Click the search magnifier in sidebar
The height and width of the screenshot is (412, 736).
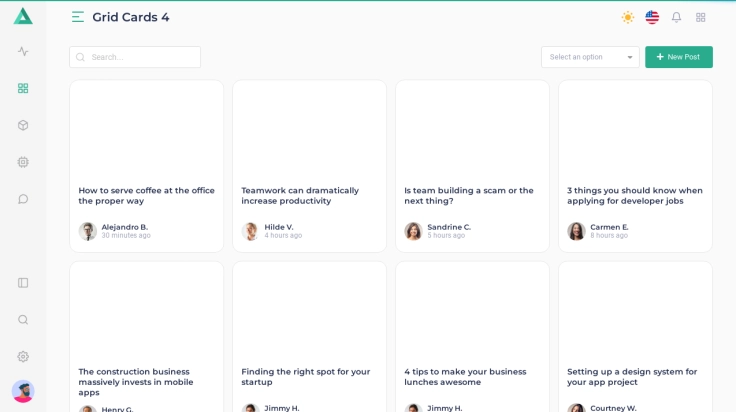point(23,320)
